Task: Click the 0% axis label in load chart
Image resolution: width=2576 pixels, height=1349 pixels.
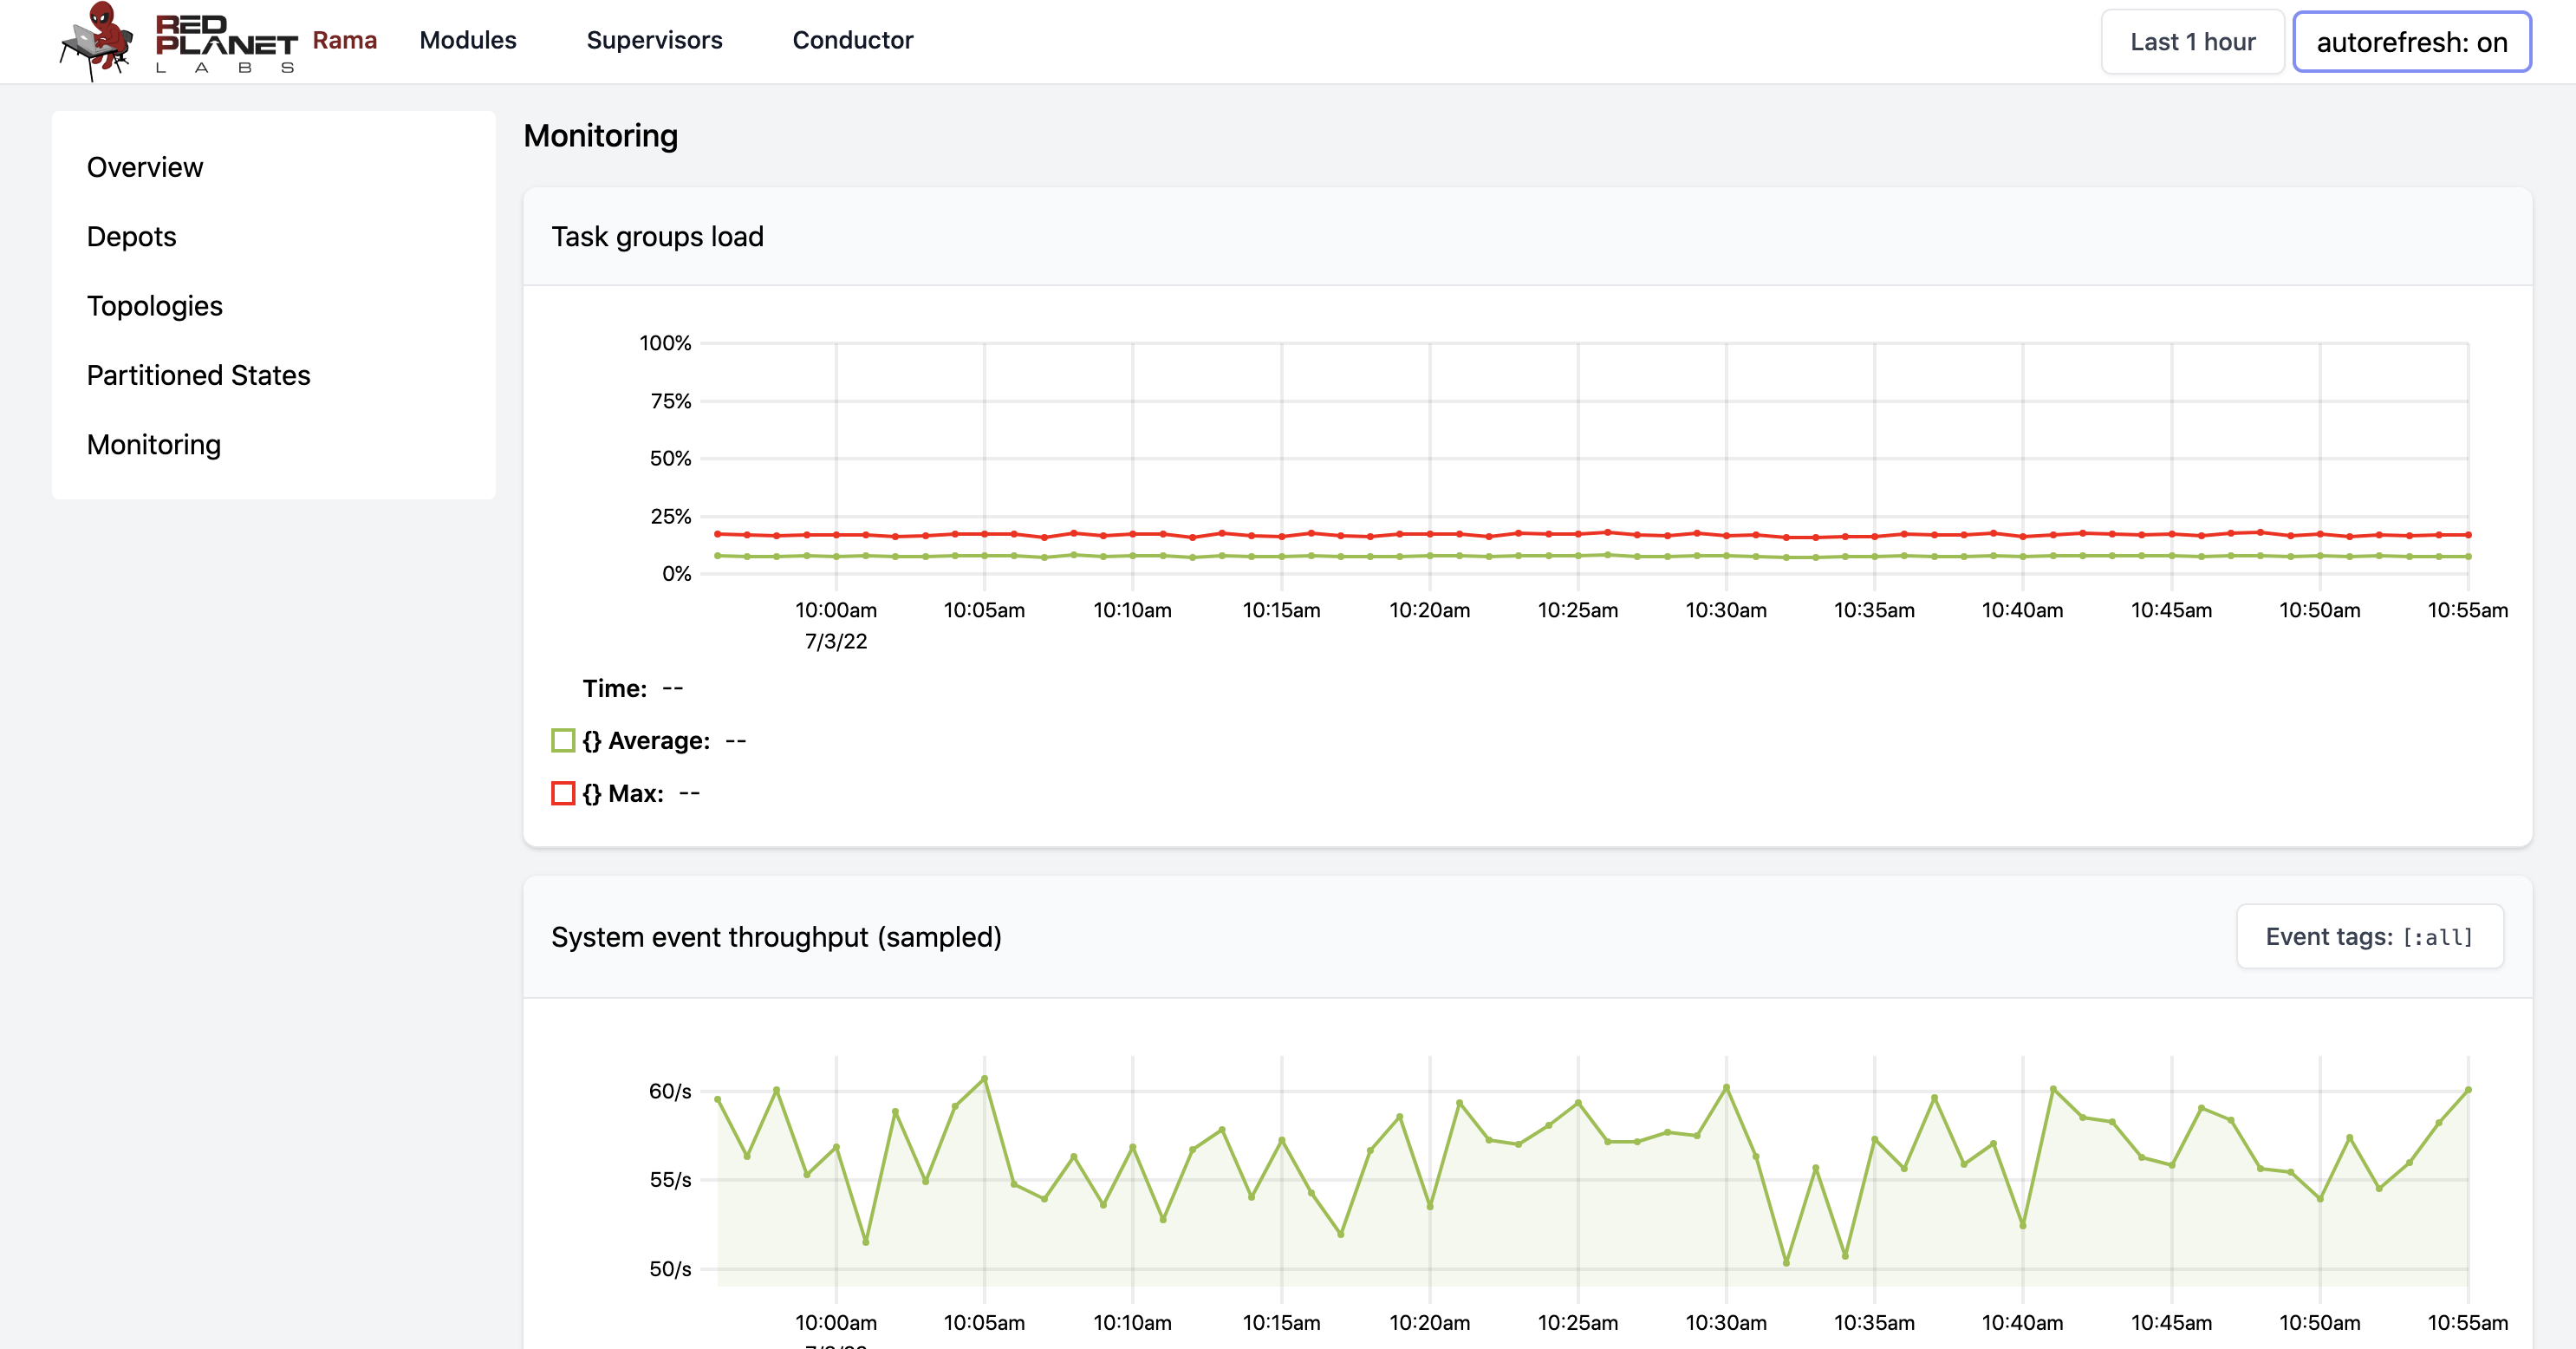Action: click(x=676, y=574)
